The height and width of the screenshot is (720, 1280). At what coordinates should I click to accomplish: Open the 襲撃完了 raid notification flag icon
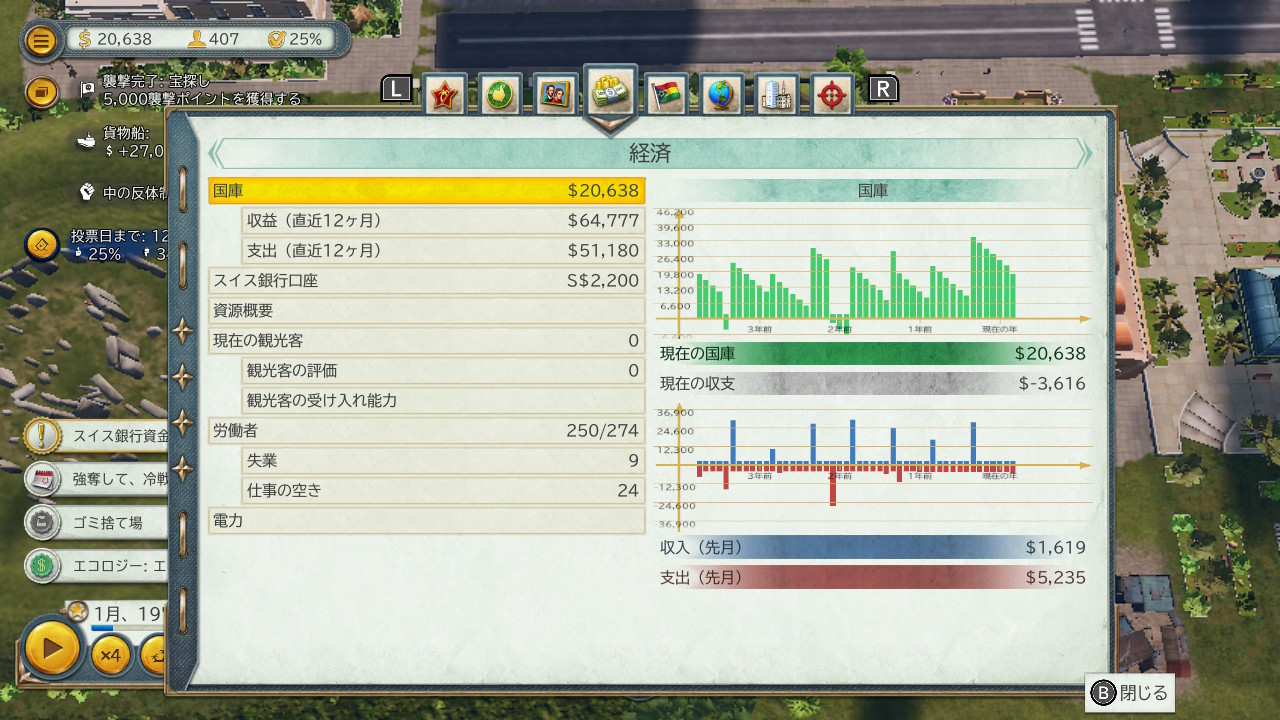pos(87,89)
